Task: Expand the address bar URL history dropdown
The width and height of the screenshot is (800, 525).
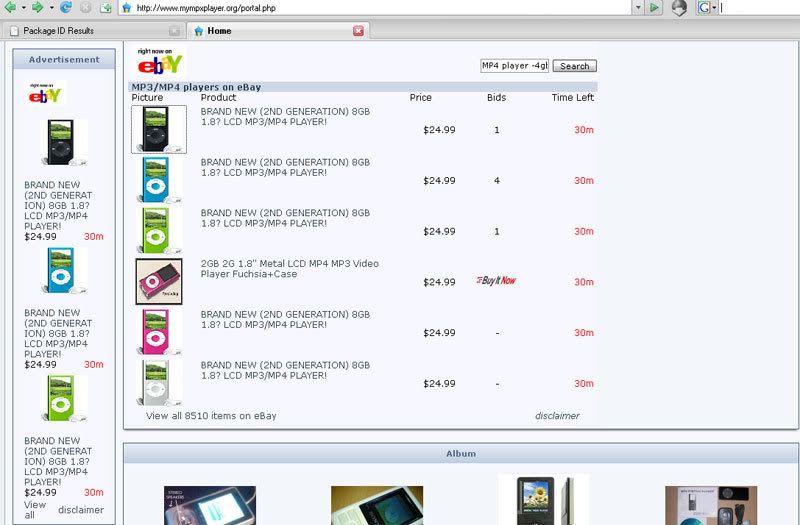Action: (x=638, y=8)
